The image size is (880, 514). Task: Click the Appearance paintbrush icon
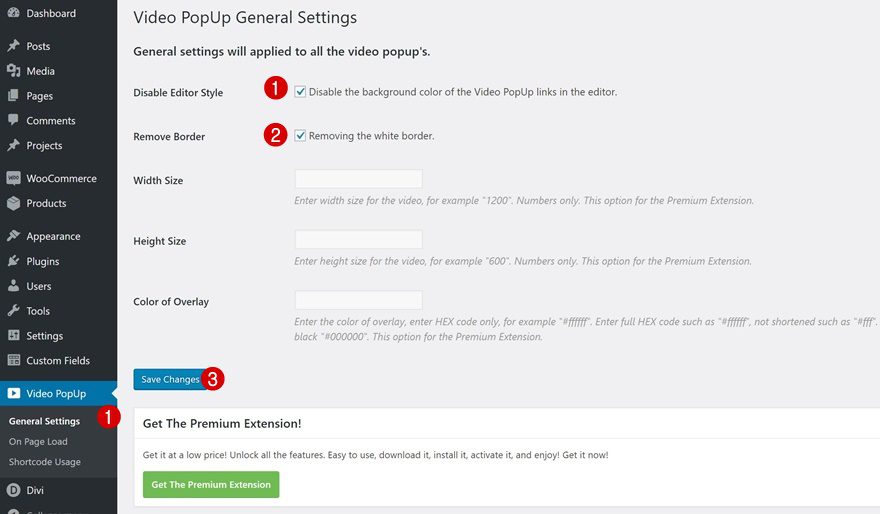click(13, 236)
